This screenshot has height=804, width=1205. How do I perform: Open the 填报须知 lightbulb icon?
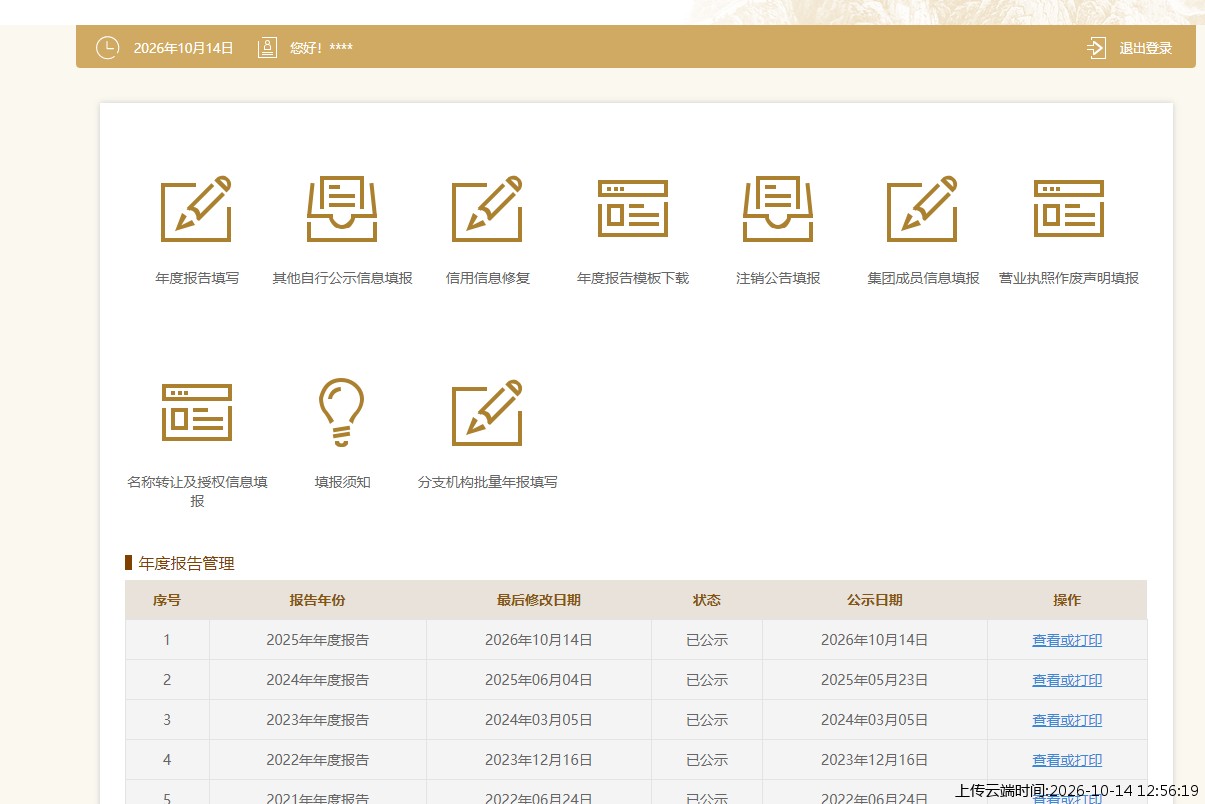[342, 413]
